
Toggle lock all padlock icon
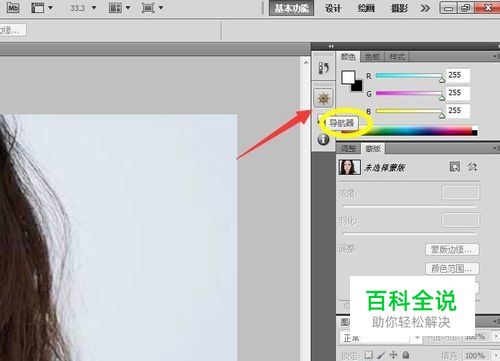[x=406, y=355]
